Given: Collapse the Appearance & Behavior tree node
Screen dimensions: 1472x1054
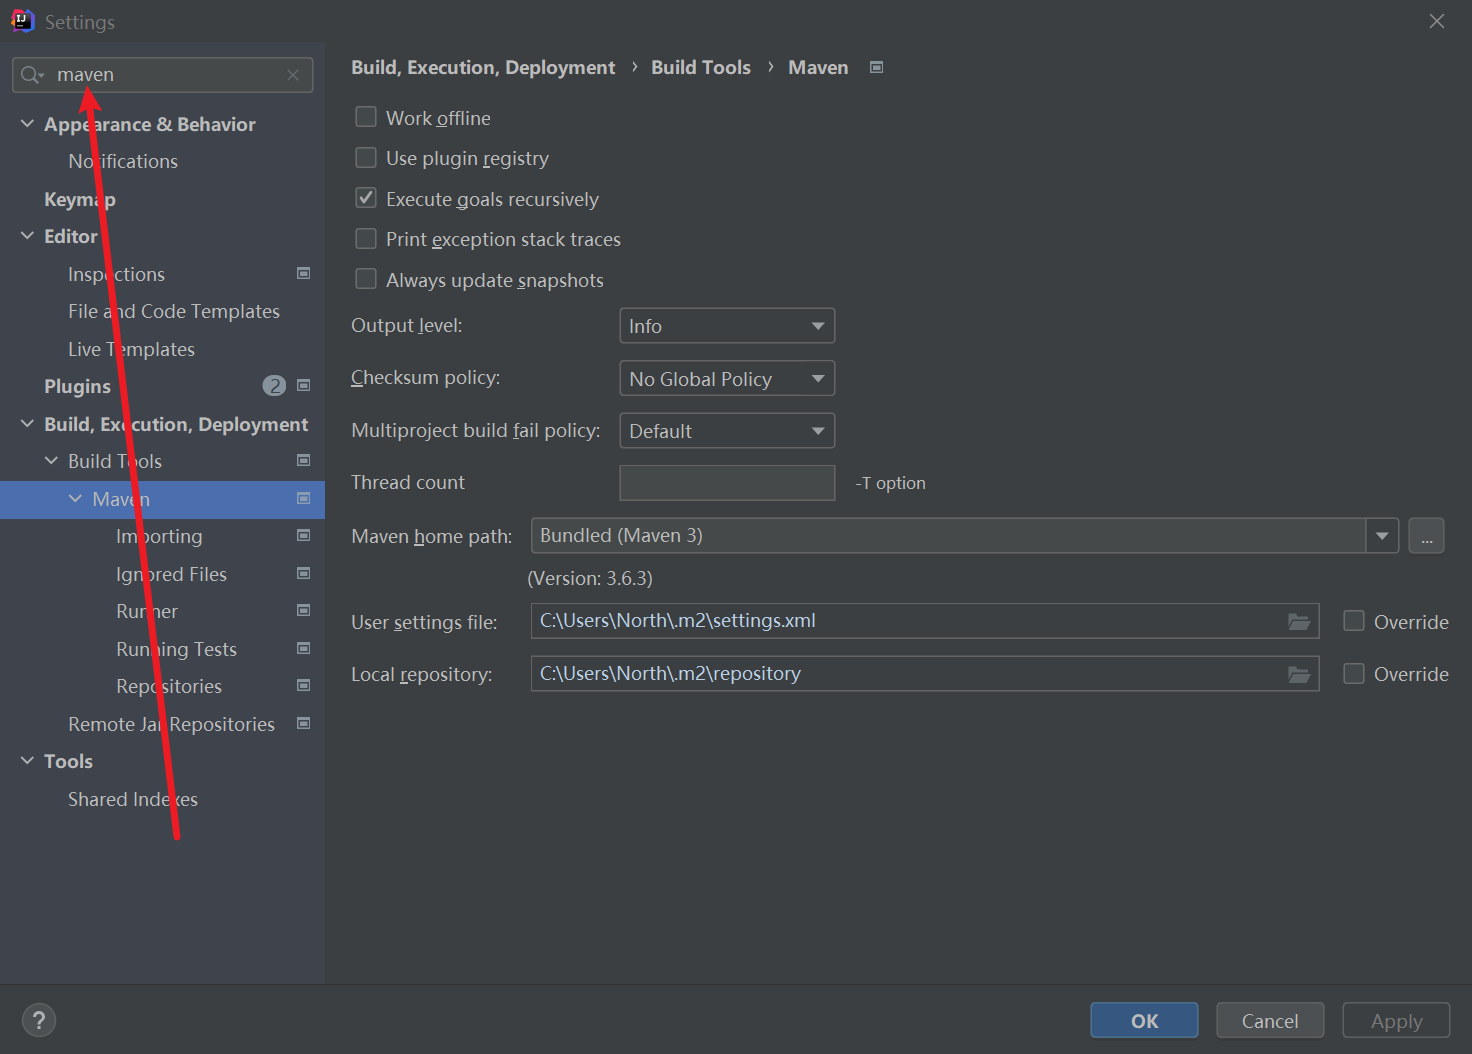Looking at the screenshot, I should (27, 123).
